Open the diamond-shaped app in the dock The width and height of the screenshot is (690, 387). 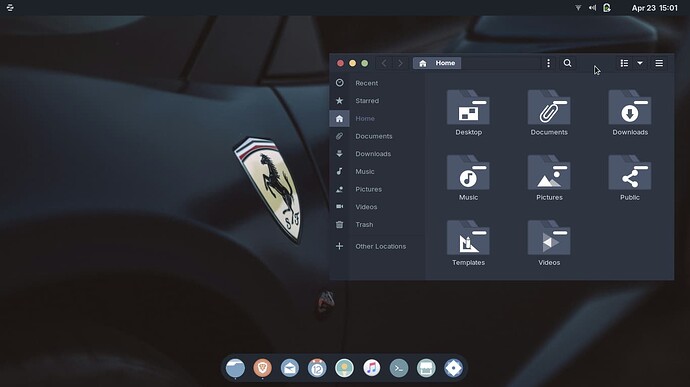pyautogui.click(x=454, y=368)
